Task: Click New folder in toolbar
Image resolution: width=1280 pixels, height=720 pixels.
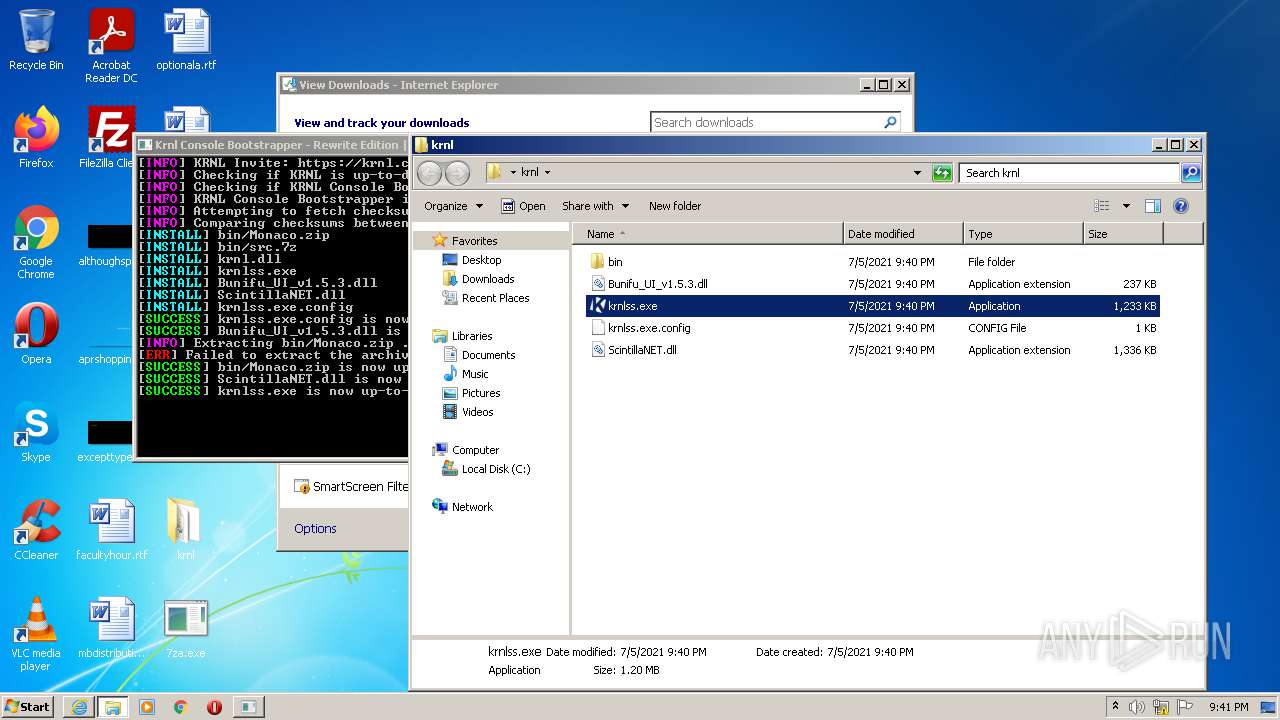Action: [x=675, y=206]
